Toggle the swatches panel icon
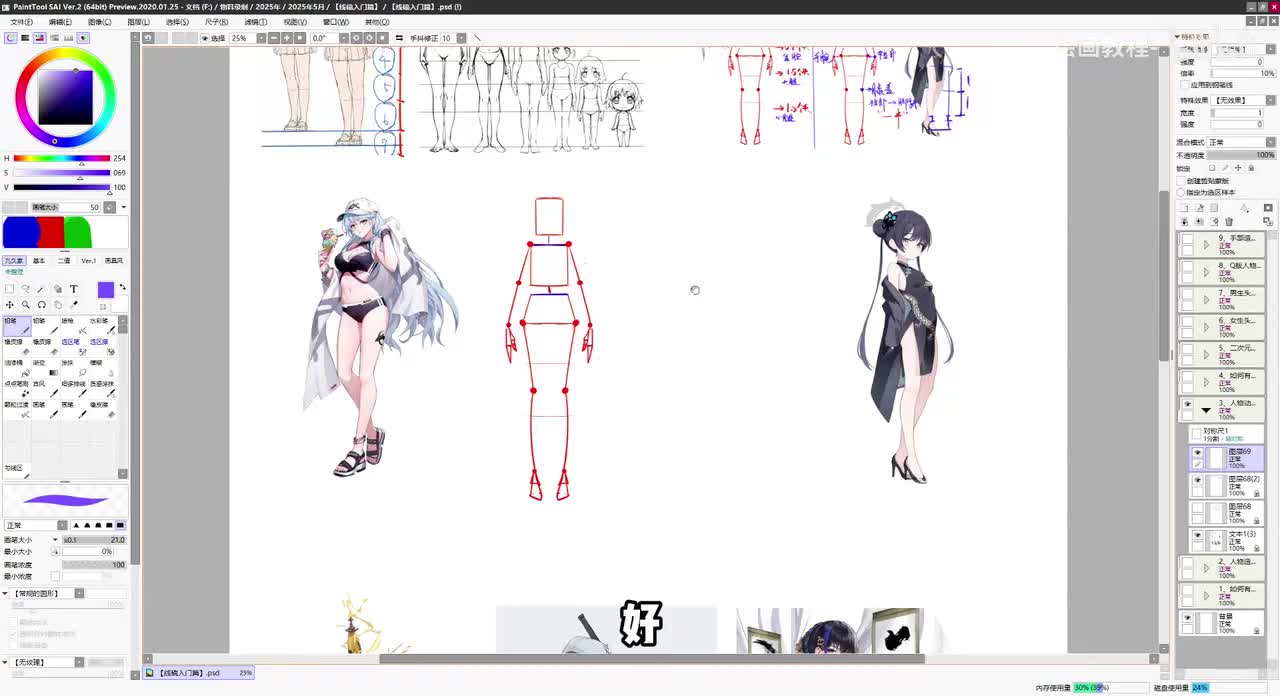Screen dimensions: 1280x696 click(x=68, y=38)
